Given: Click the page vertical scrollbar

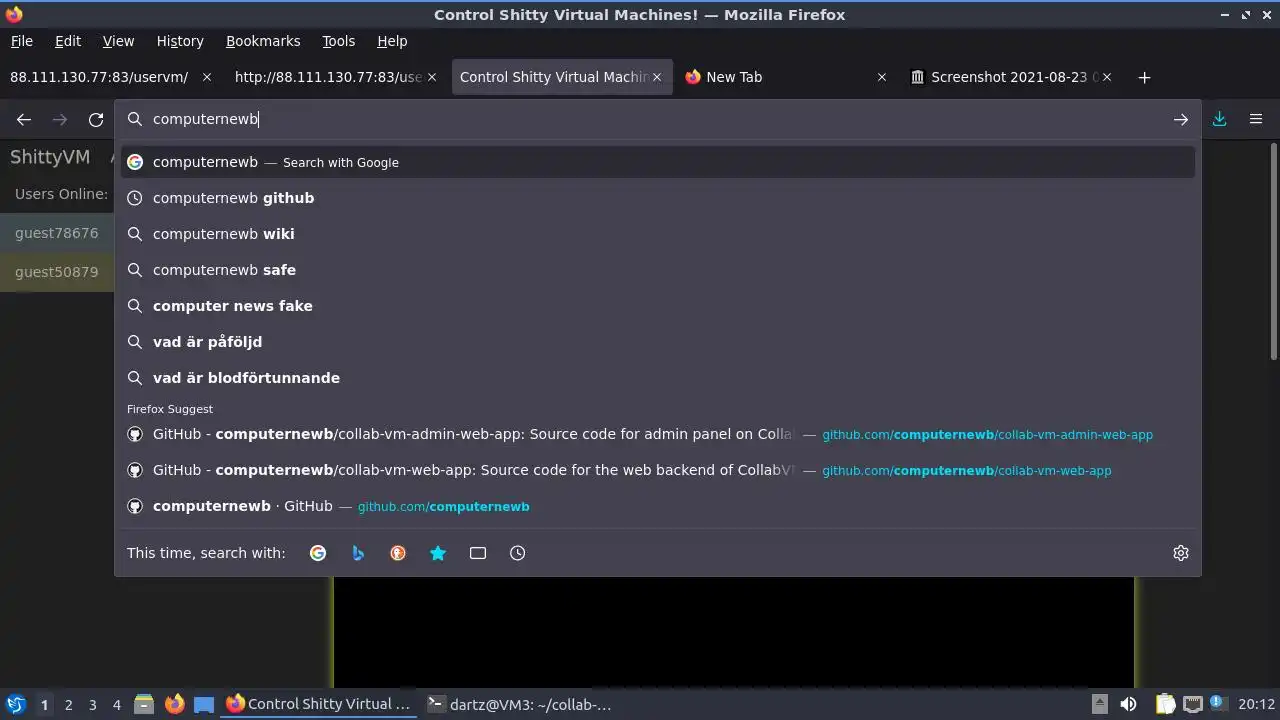Looking at the screenshot, I should pyautogui.click(x=1273, y=251).
